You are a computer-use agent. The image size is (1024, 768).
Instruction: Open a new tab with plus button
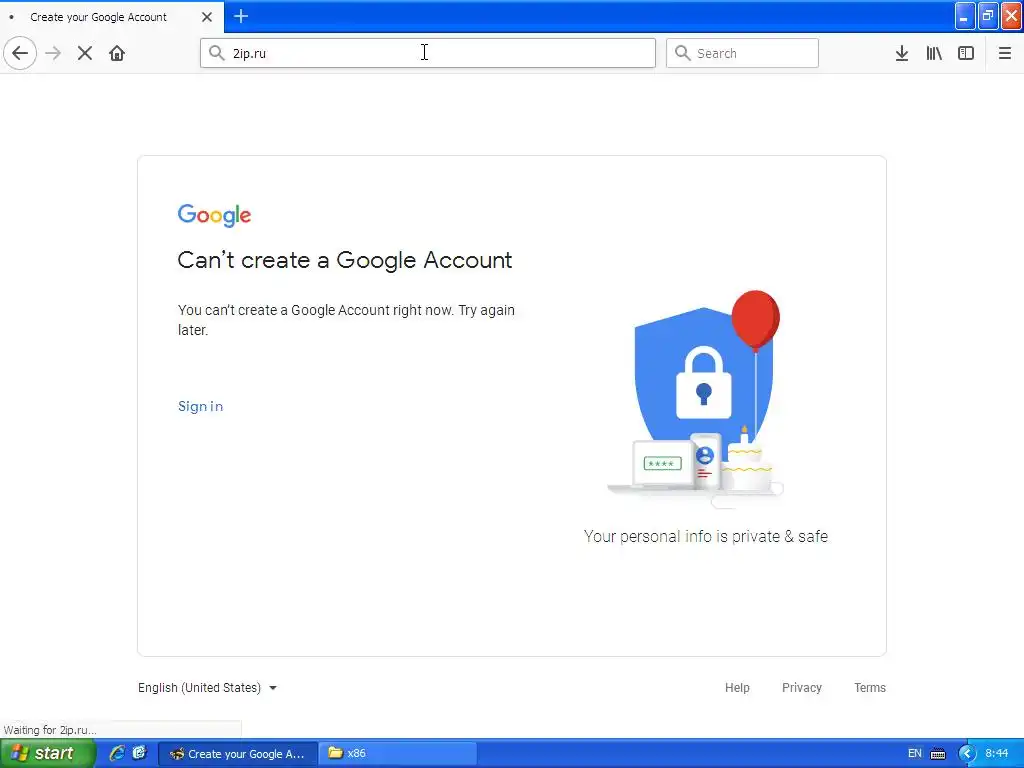point(241,16)
